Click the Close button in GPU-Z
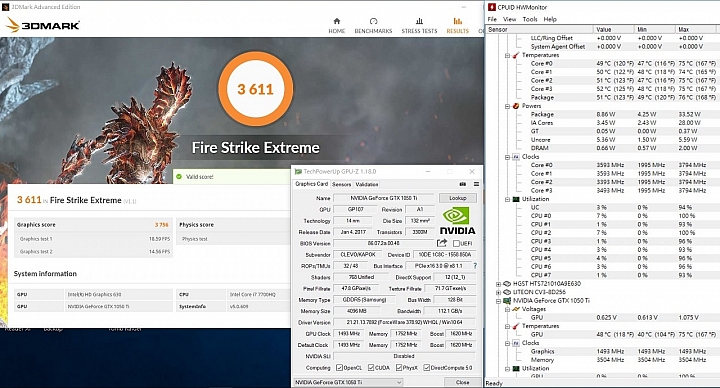Screen dimensions: 720x388 (462, 382)
